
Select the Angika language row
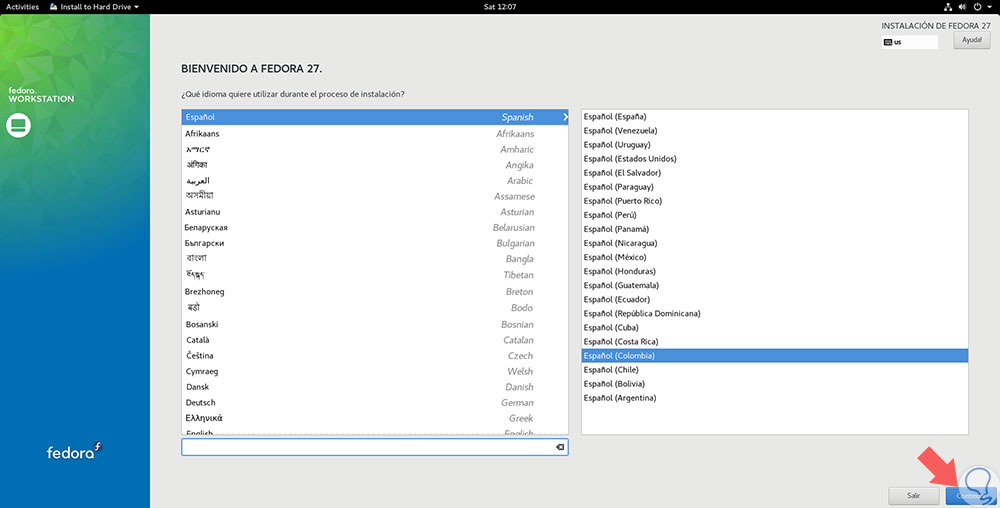[x=374, y=165]
